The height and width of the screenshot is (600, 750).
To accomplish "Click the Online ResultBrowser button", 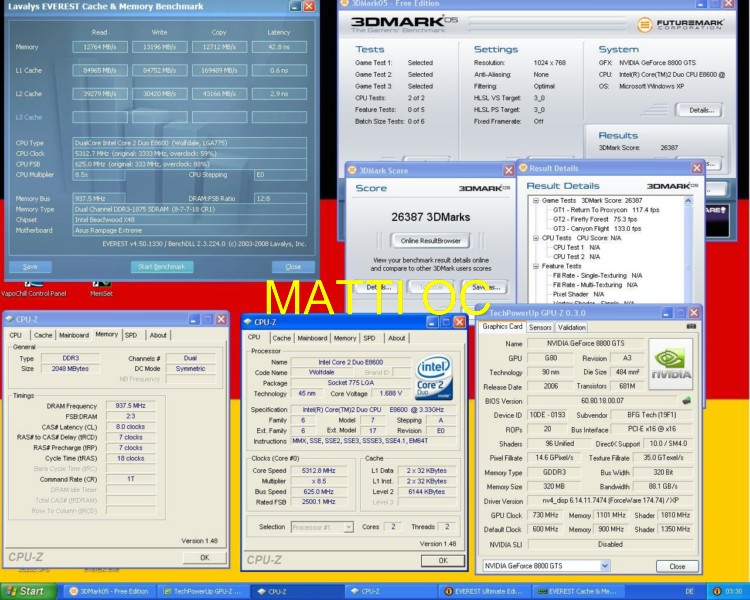I will (x=430, y=241).
